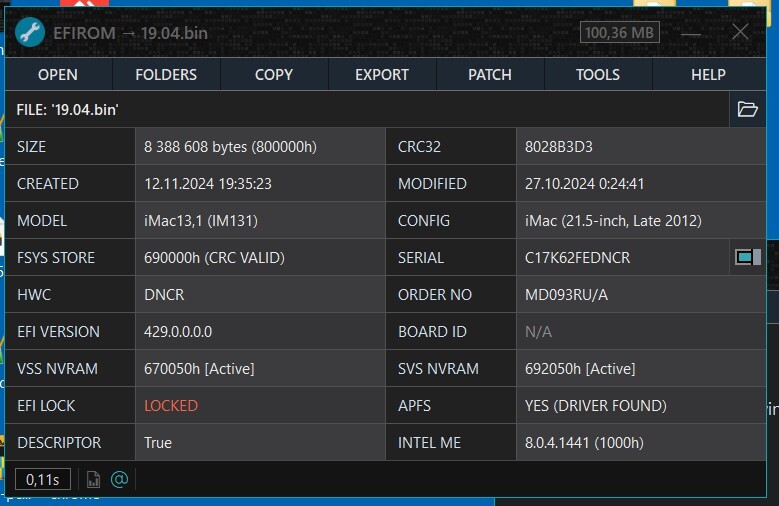
Task: Click the SIZE label cell
Action: point(70,147)
